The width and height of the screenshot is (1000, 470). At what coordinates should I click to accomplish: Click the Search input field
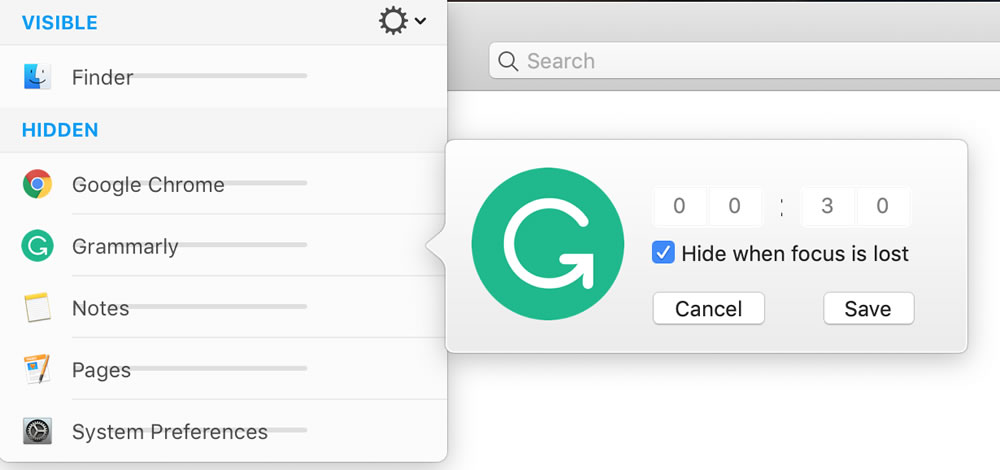[744, 61]
